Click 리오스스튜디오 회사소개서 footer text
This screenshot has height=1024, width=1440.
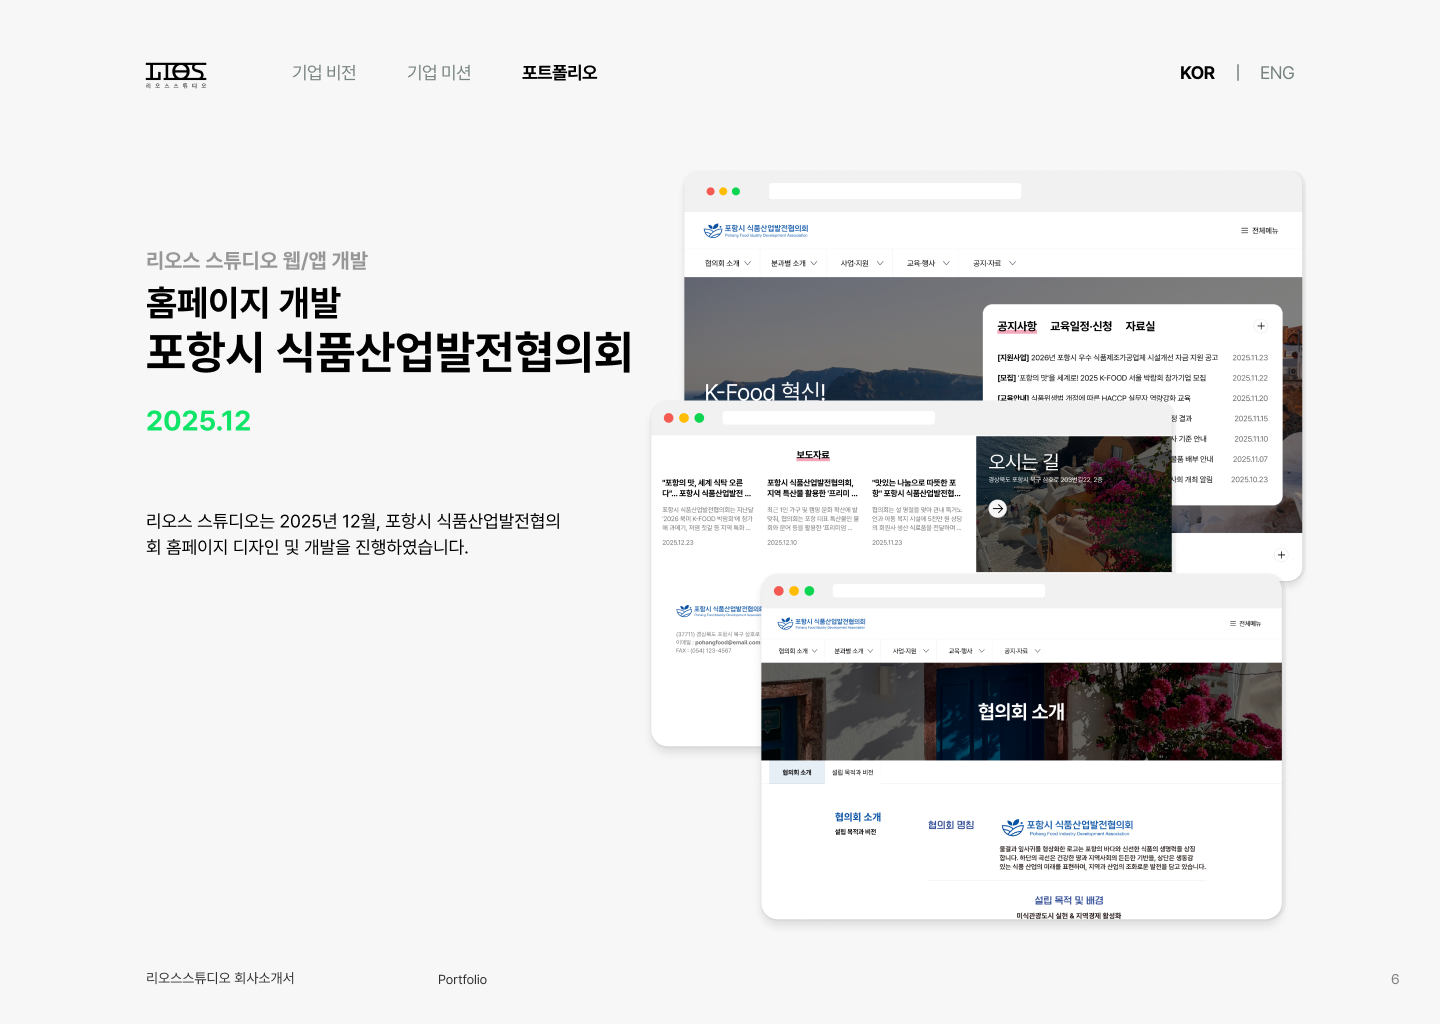pyautogui.click(x=220, y=979)
